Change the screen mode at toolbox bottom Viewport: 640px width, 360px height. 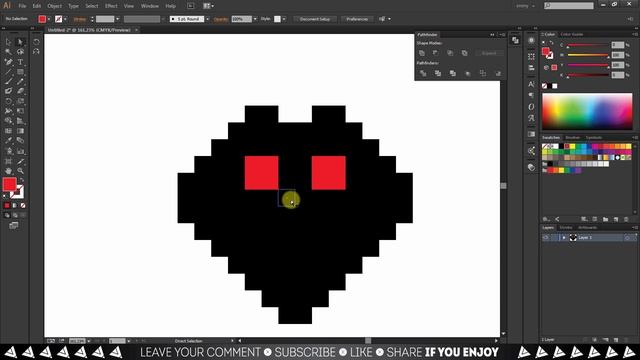(13, 225)
